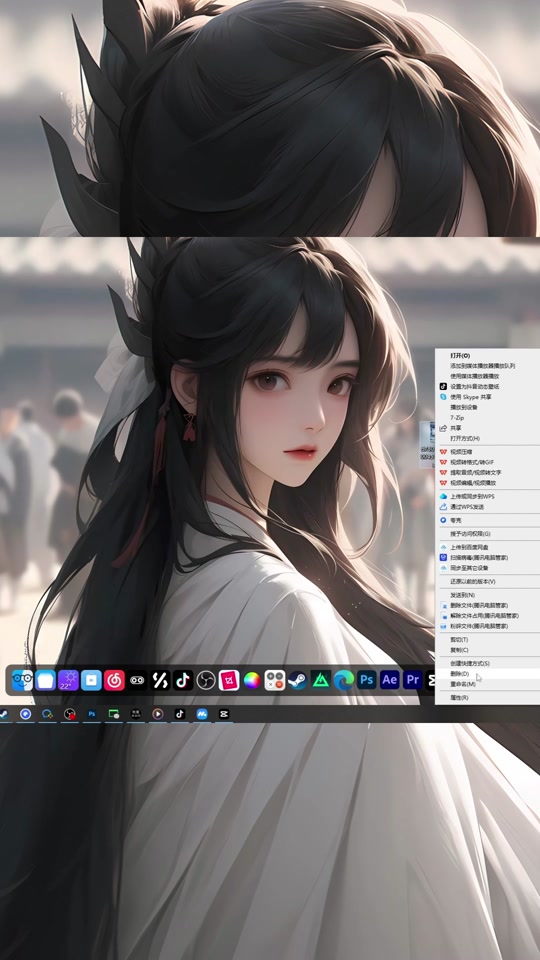The height and width of the screenshot is (960, 540).
Task: Launch Steam from the dock
Action: [x=298, y=680]
